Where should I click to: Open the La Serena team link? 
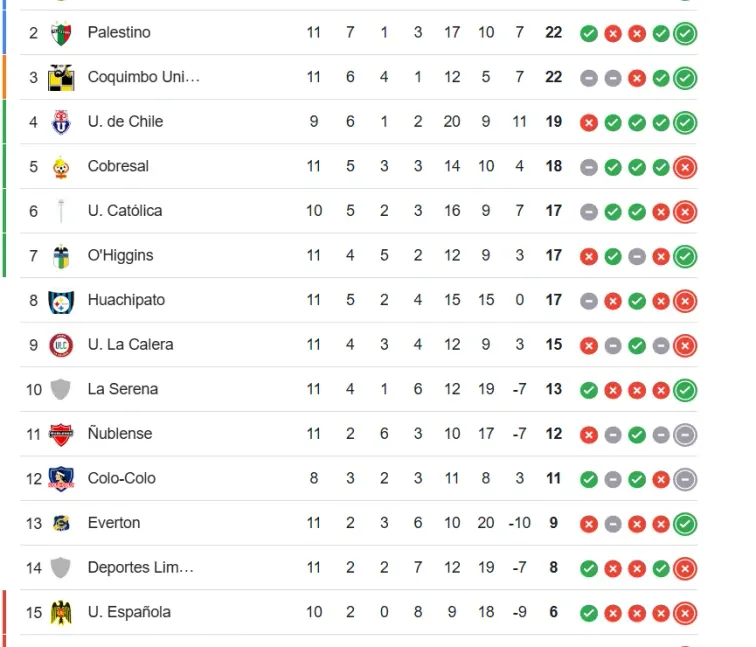123,389
